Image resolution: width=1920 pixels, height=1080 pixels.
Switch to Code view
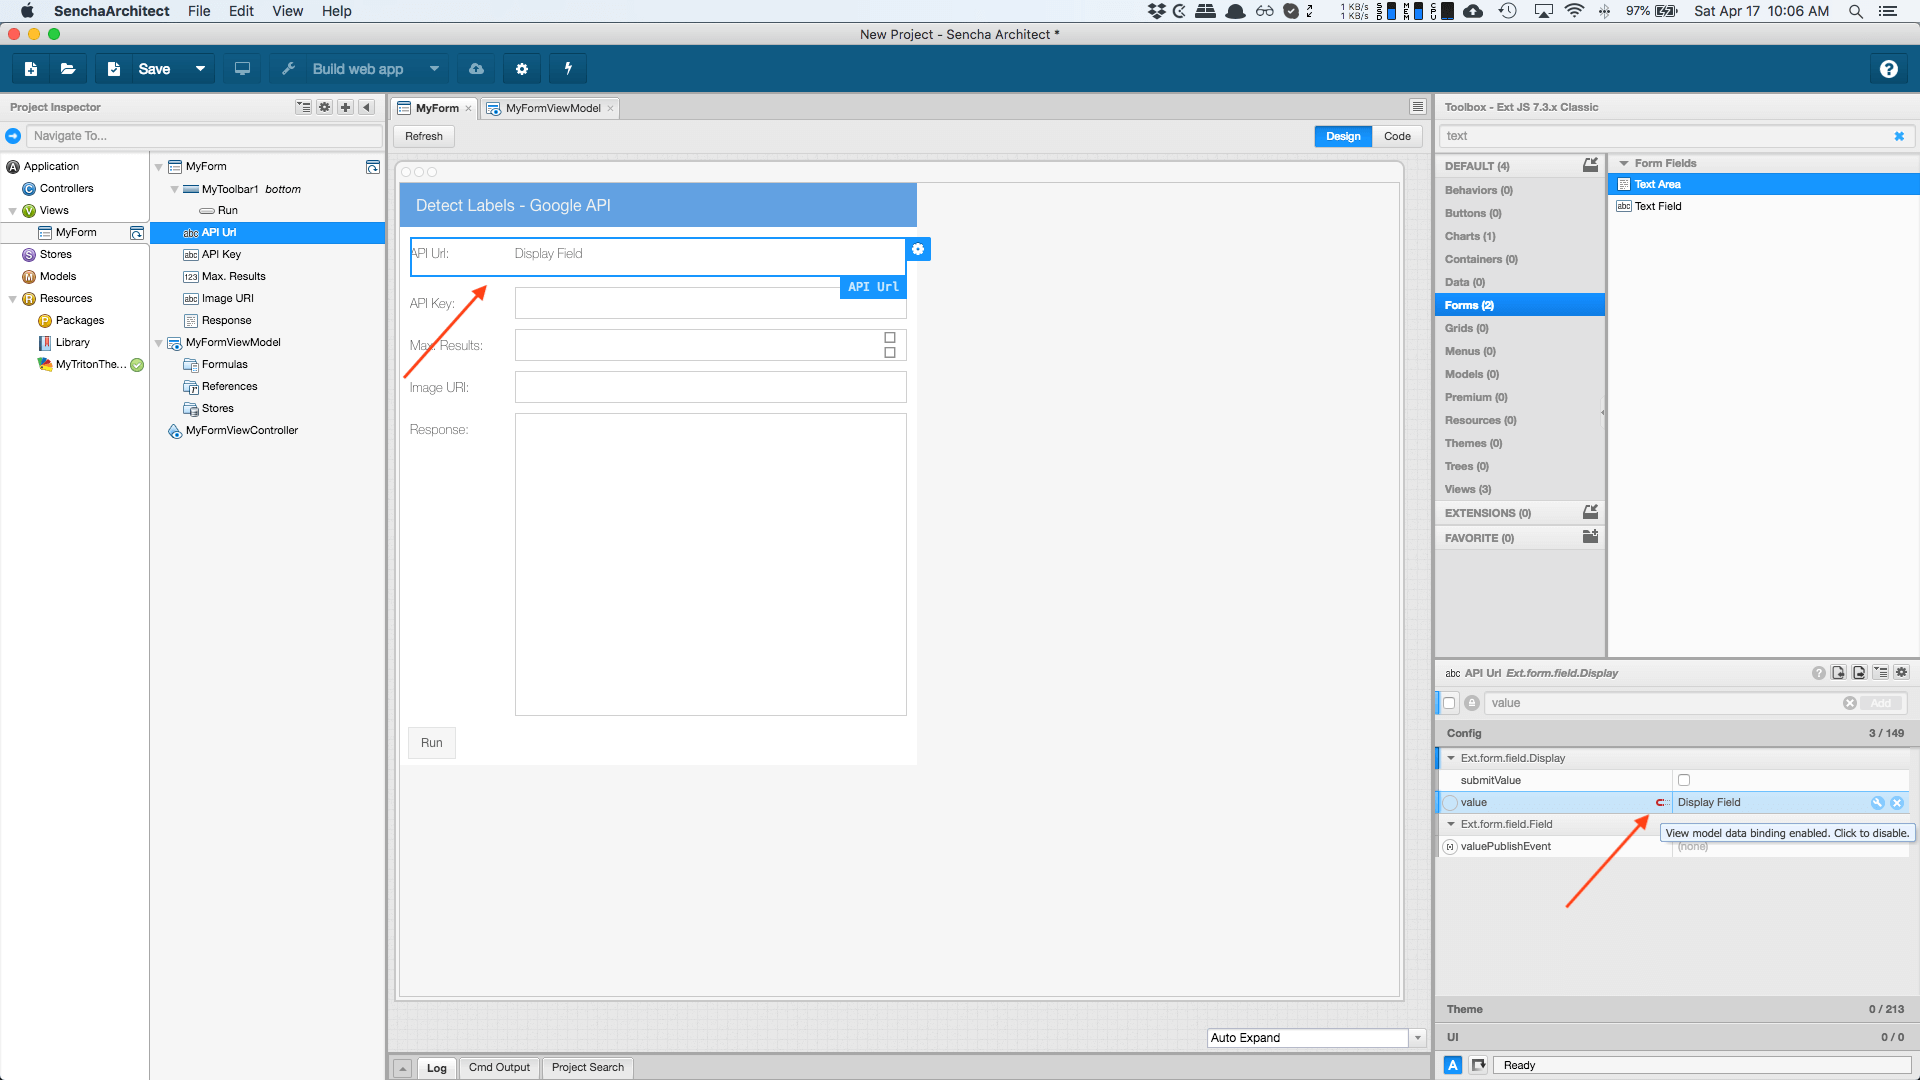click(x=1397, y=136)
